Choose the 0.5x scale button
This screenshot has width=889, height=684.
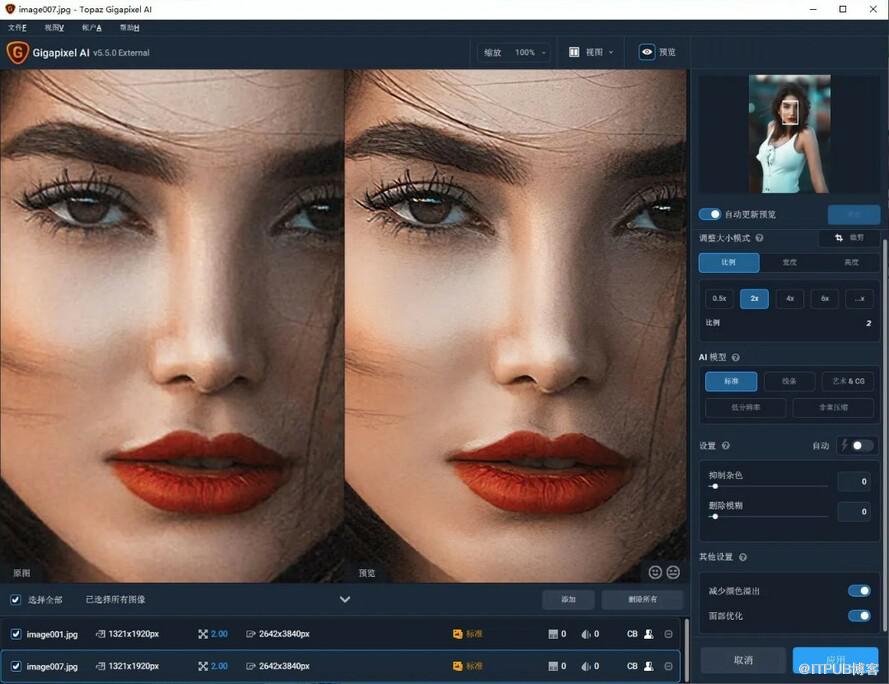click(719, 299)
